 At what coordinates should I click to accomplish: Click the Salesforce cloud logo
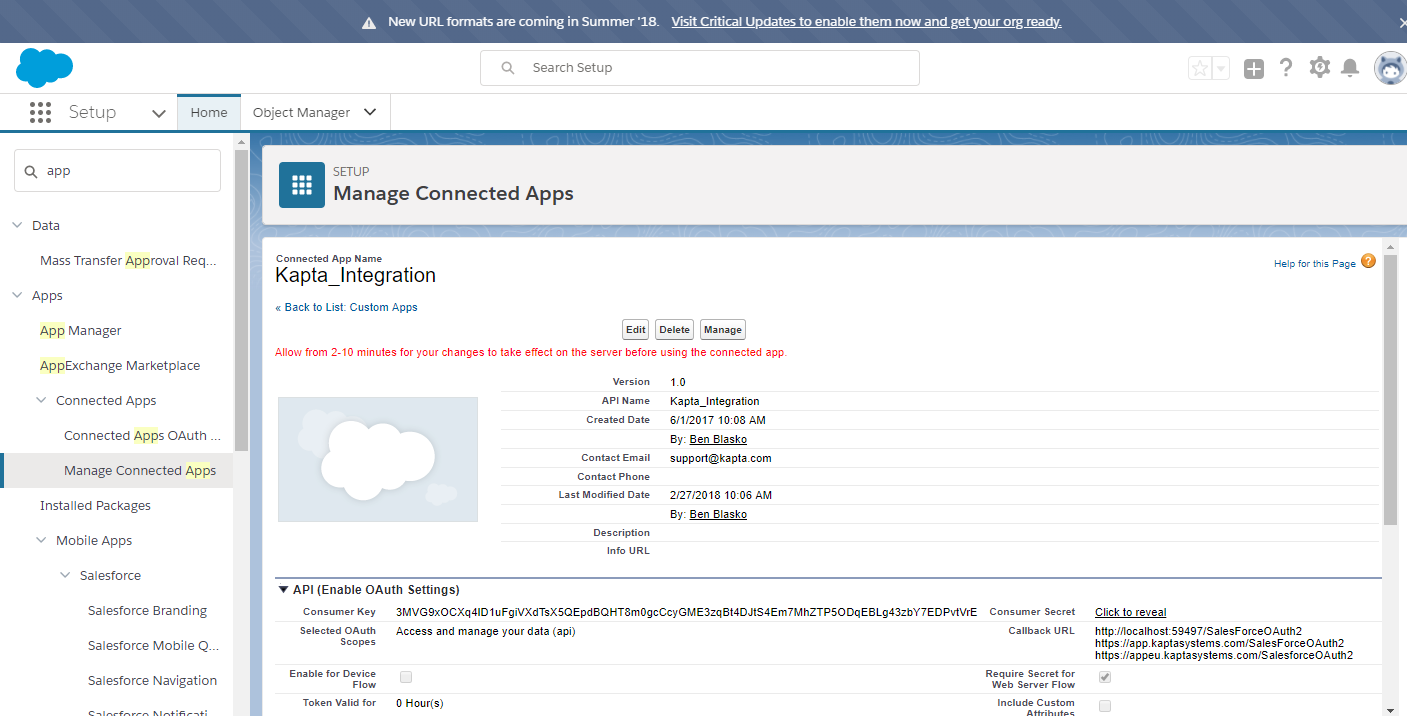pyautogui.click(x=44, y=68)
